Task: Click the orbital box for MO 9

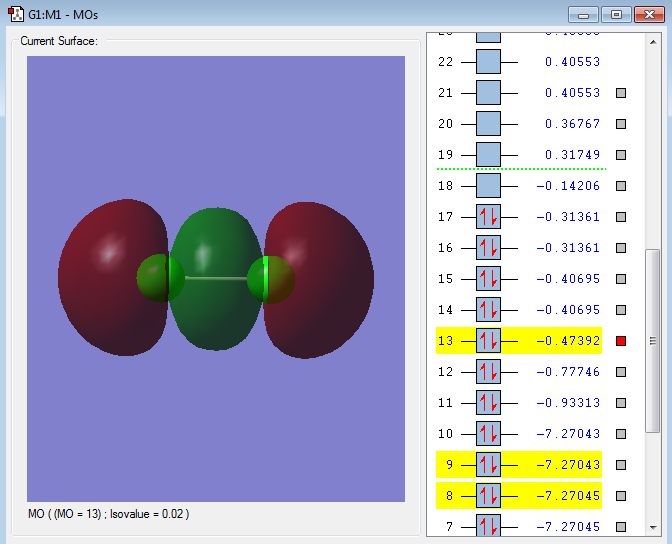Action: point(489,465)
